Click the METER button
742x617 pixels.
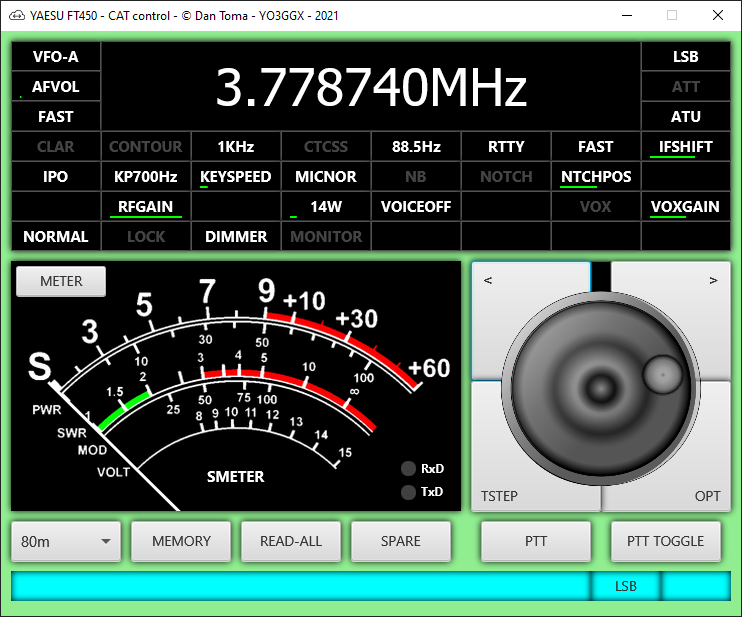pyautogui.click(x=61, y=281)
